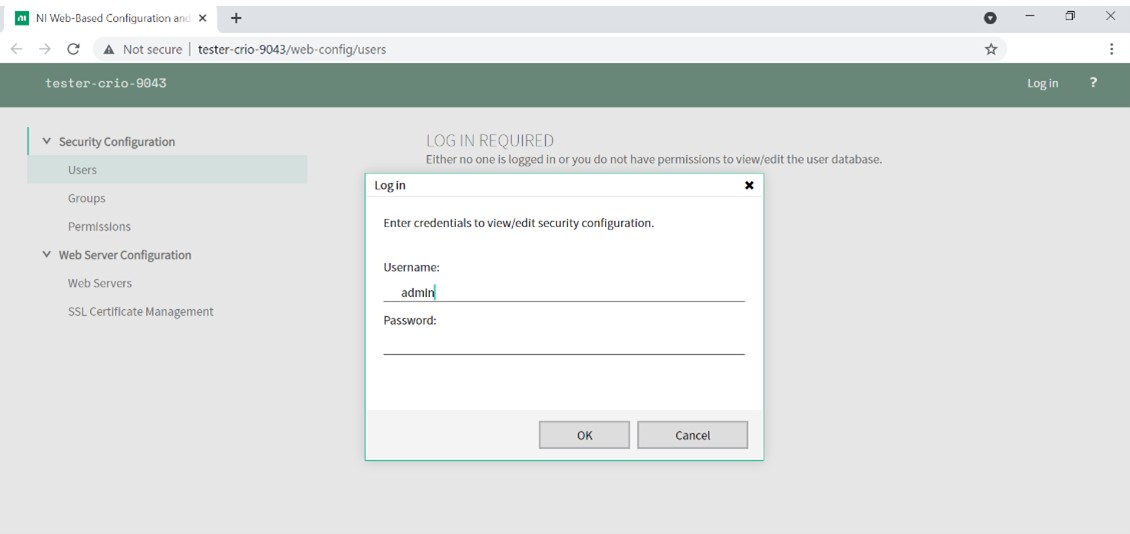The height and width of the screenshot is (534, 1130).
Task: Bookmark this page with the star icon
Action: (x=991, y=49)
